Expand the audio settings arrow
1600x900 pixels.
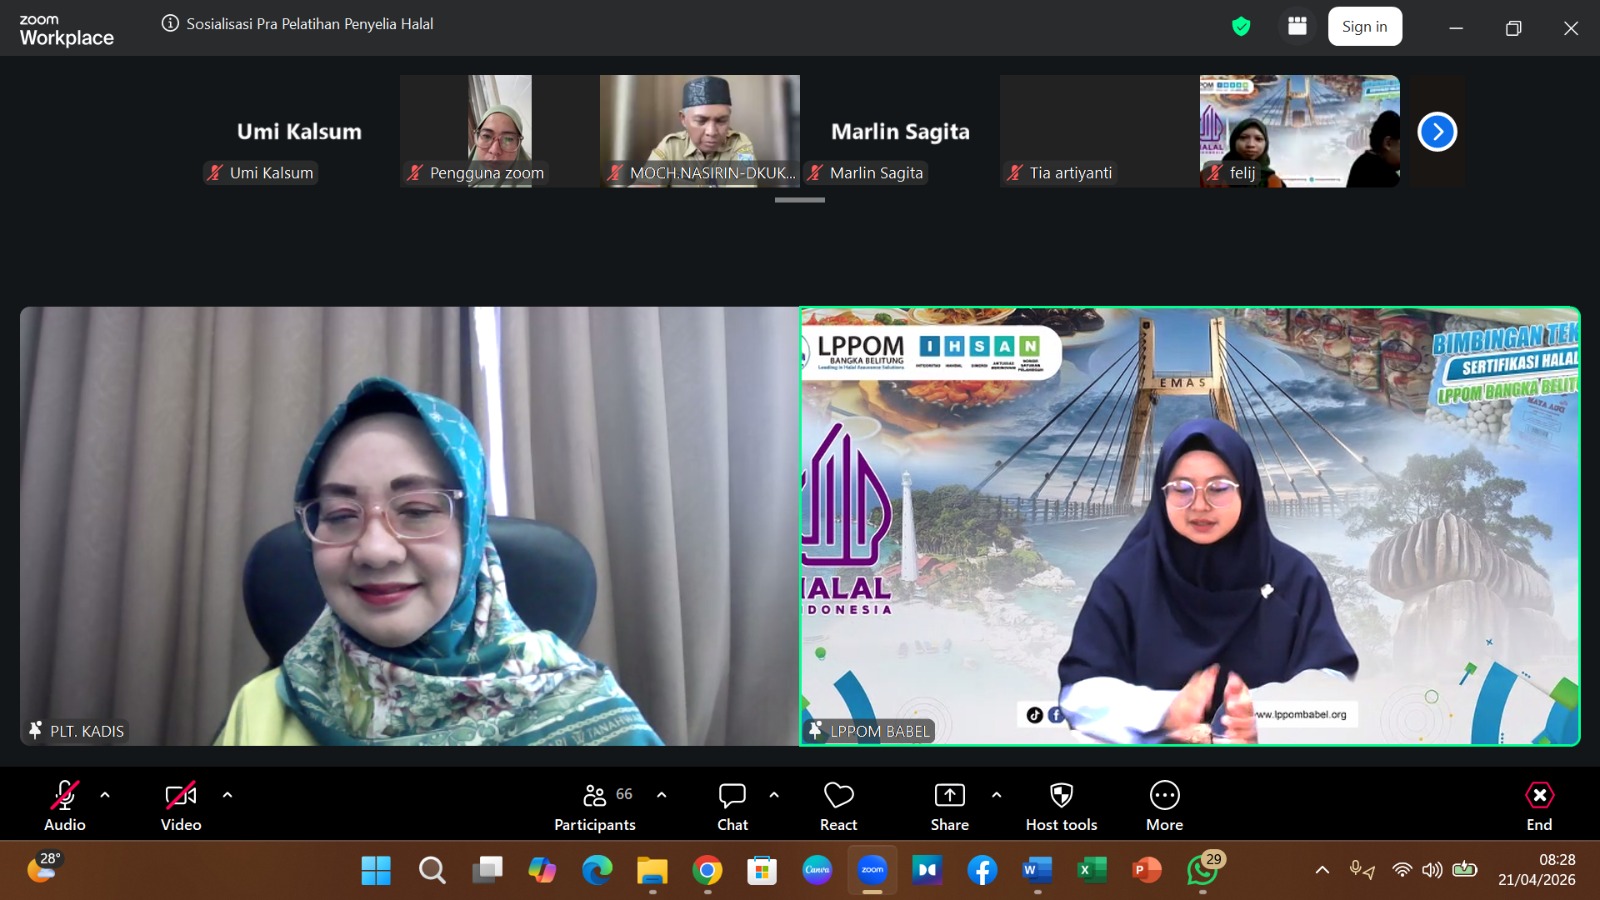[105, 795]
